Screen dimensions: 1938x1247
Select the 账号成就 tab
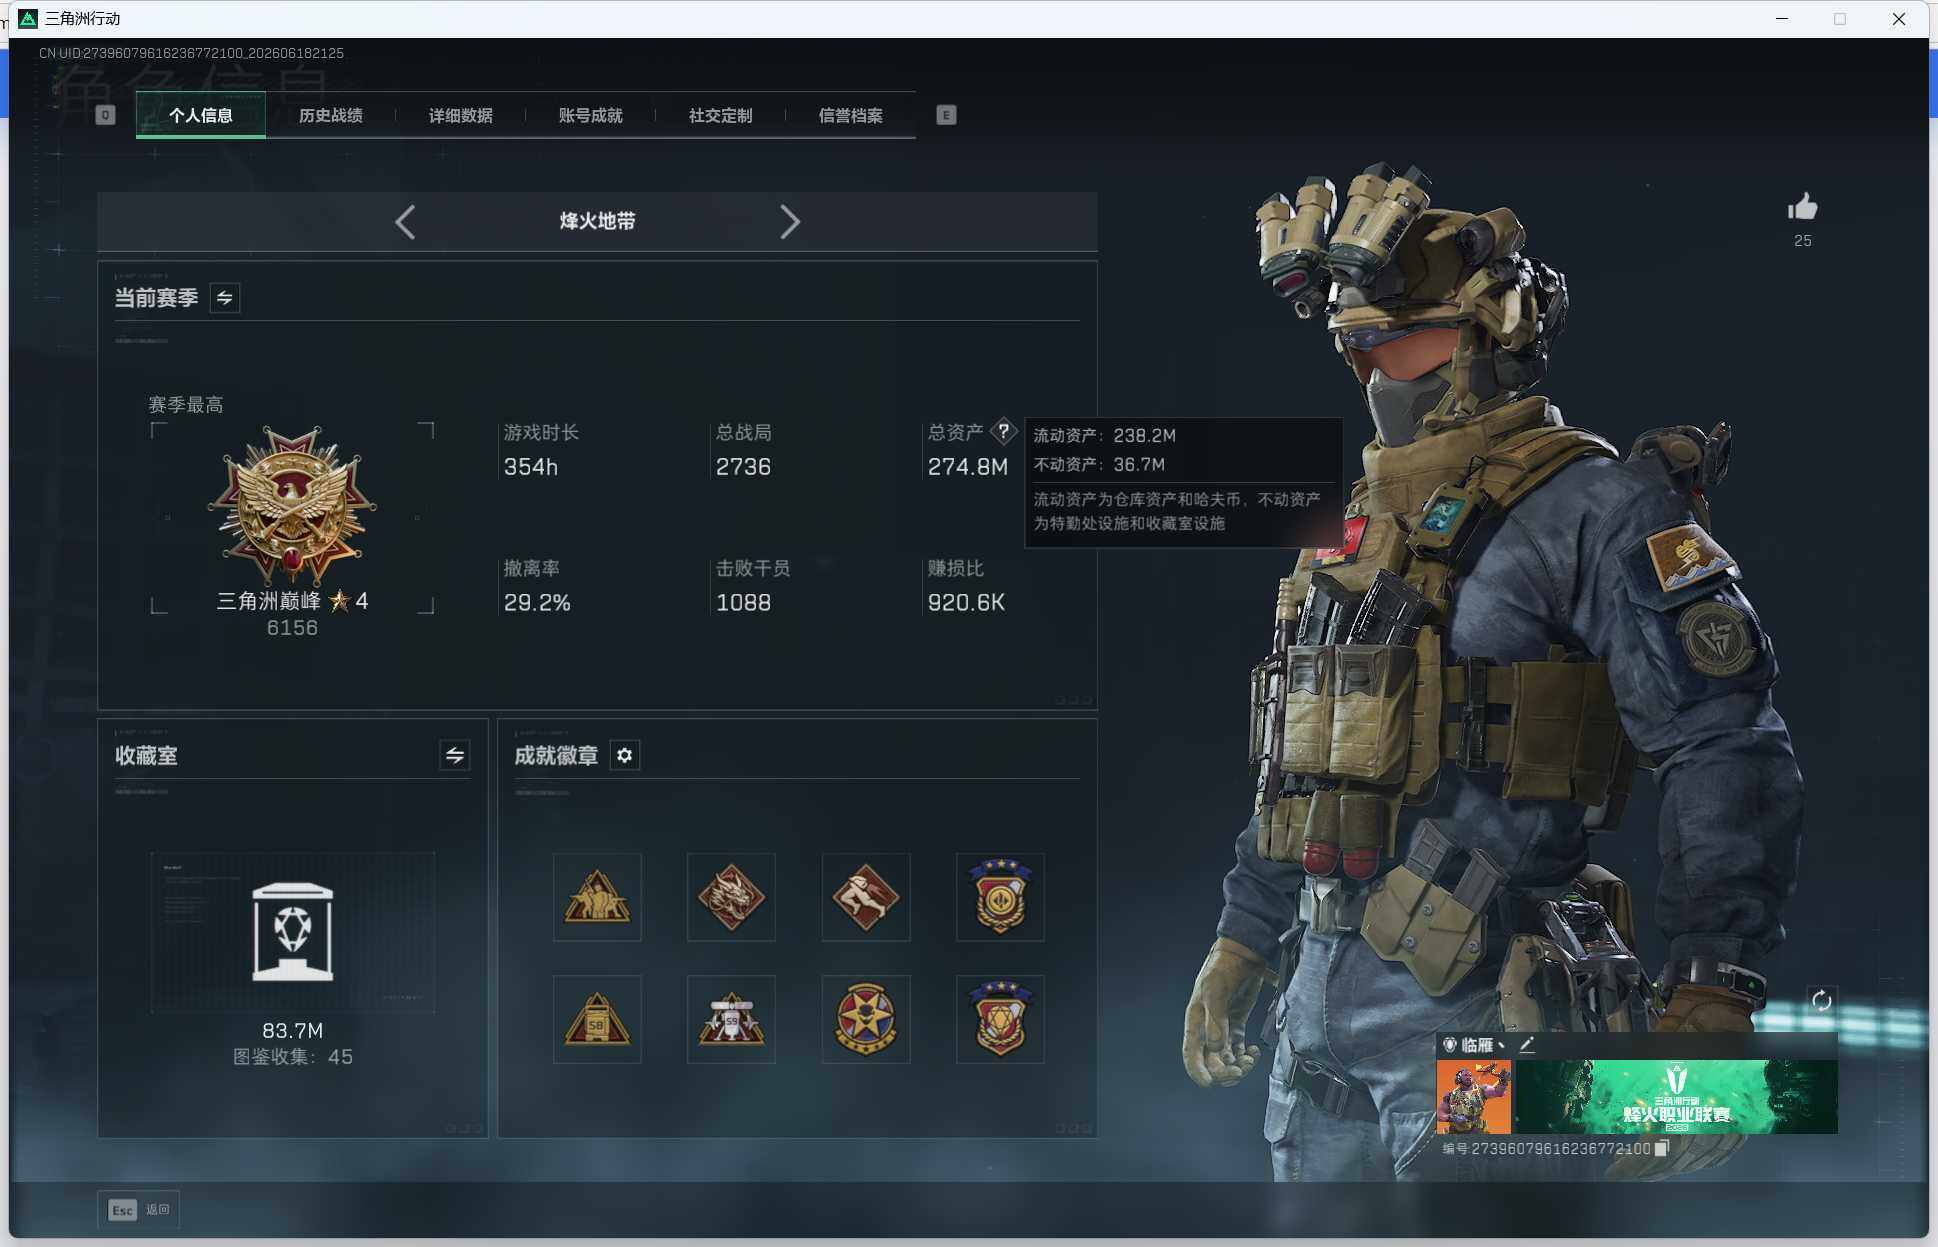click(591, 116)
